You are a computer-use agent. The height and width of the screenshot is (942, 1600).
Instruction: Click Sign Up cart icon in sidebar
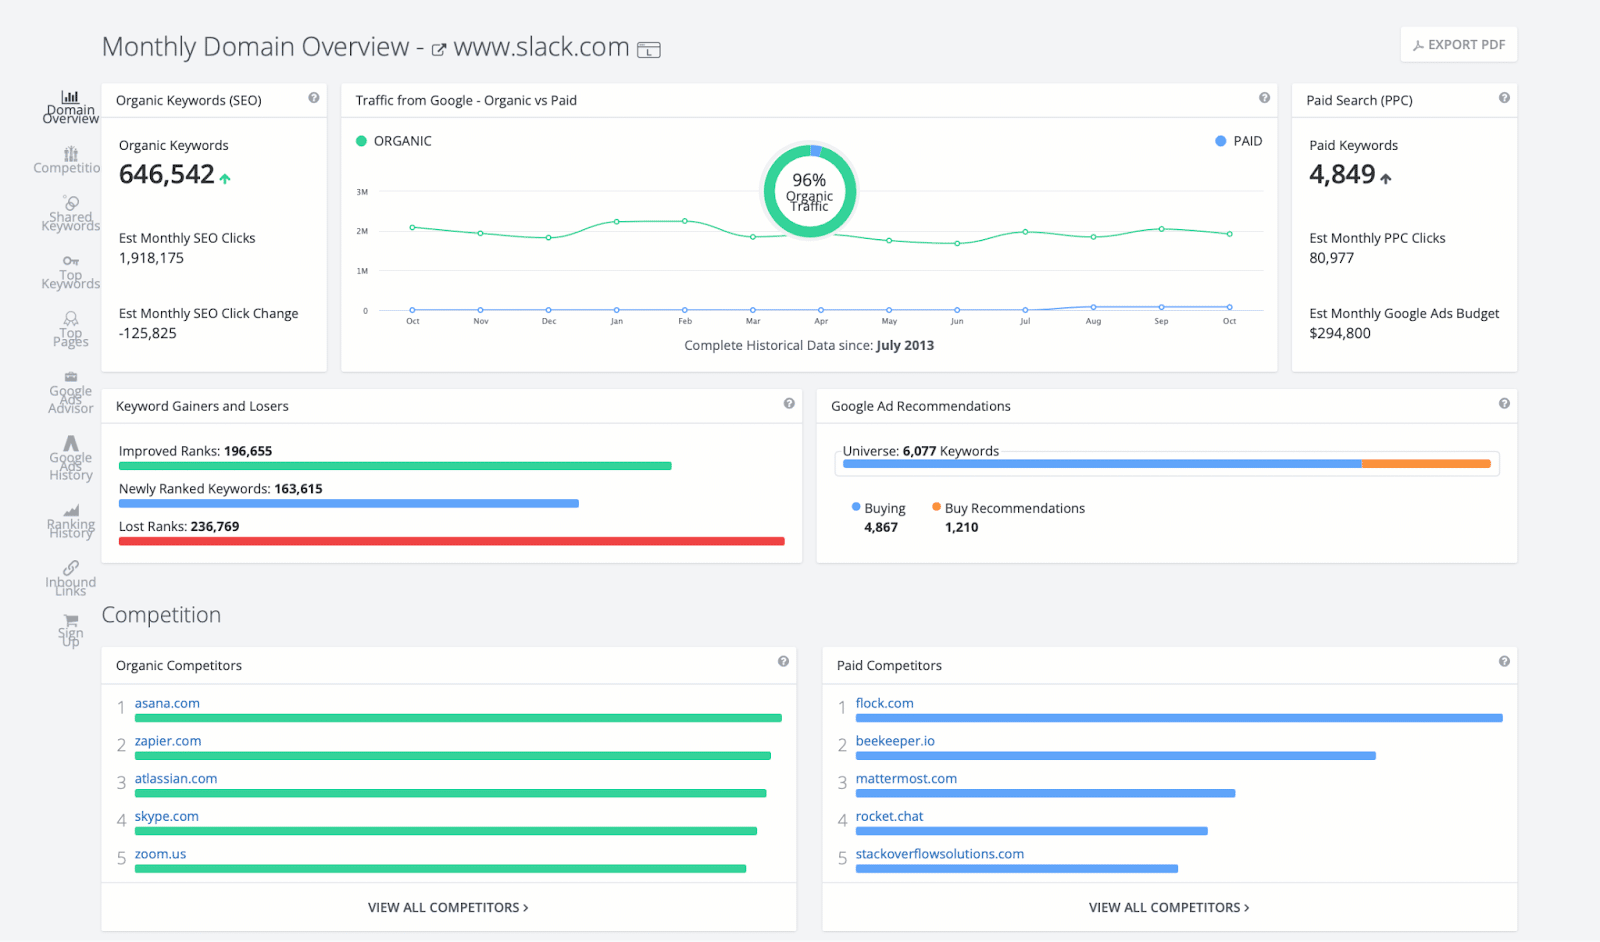pos(71,621)
